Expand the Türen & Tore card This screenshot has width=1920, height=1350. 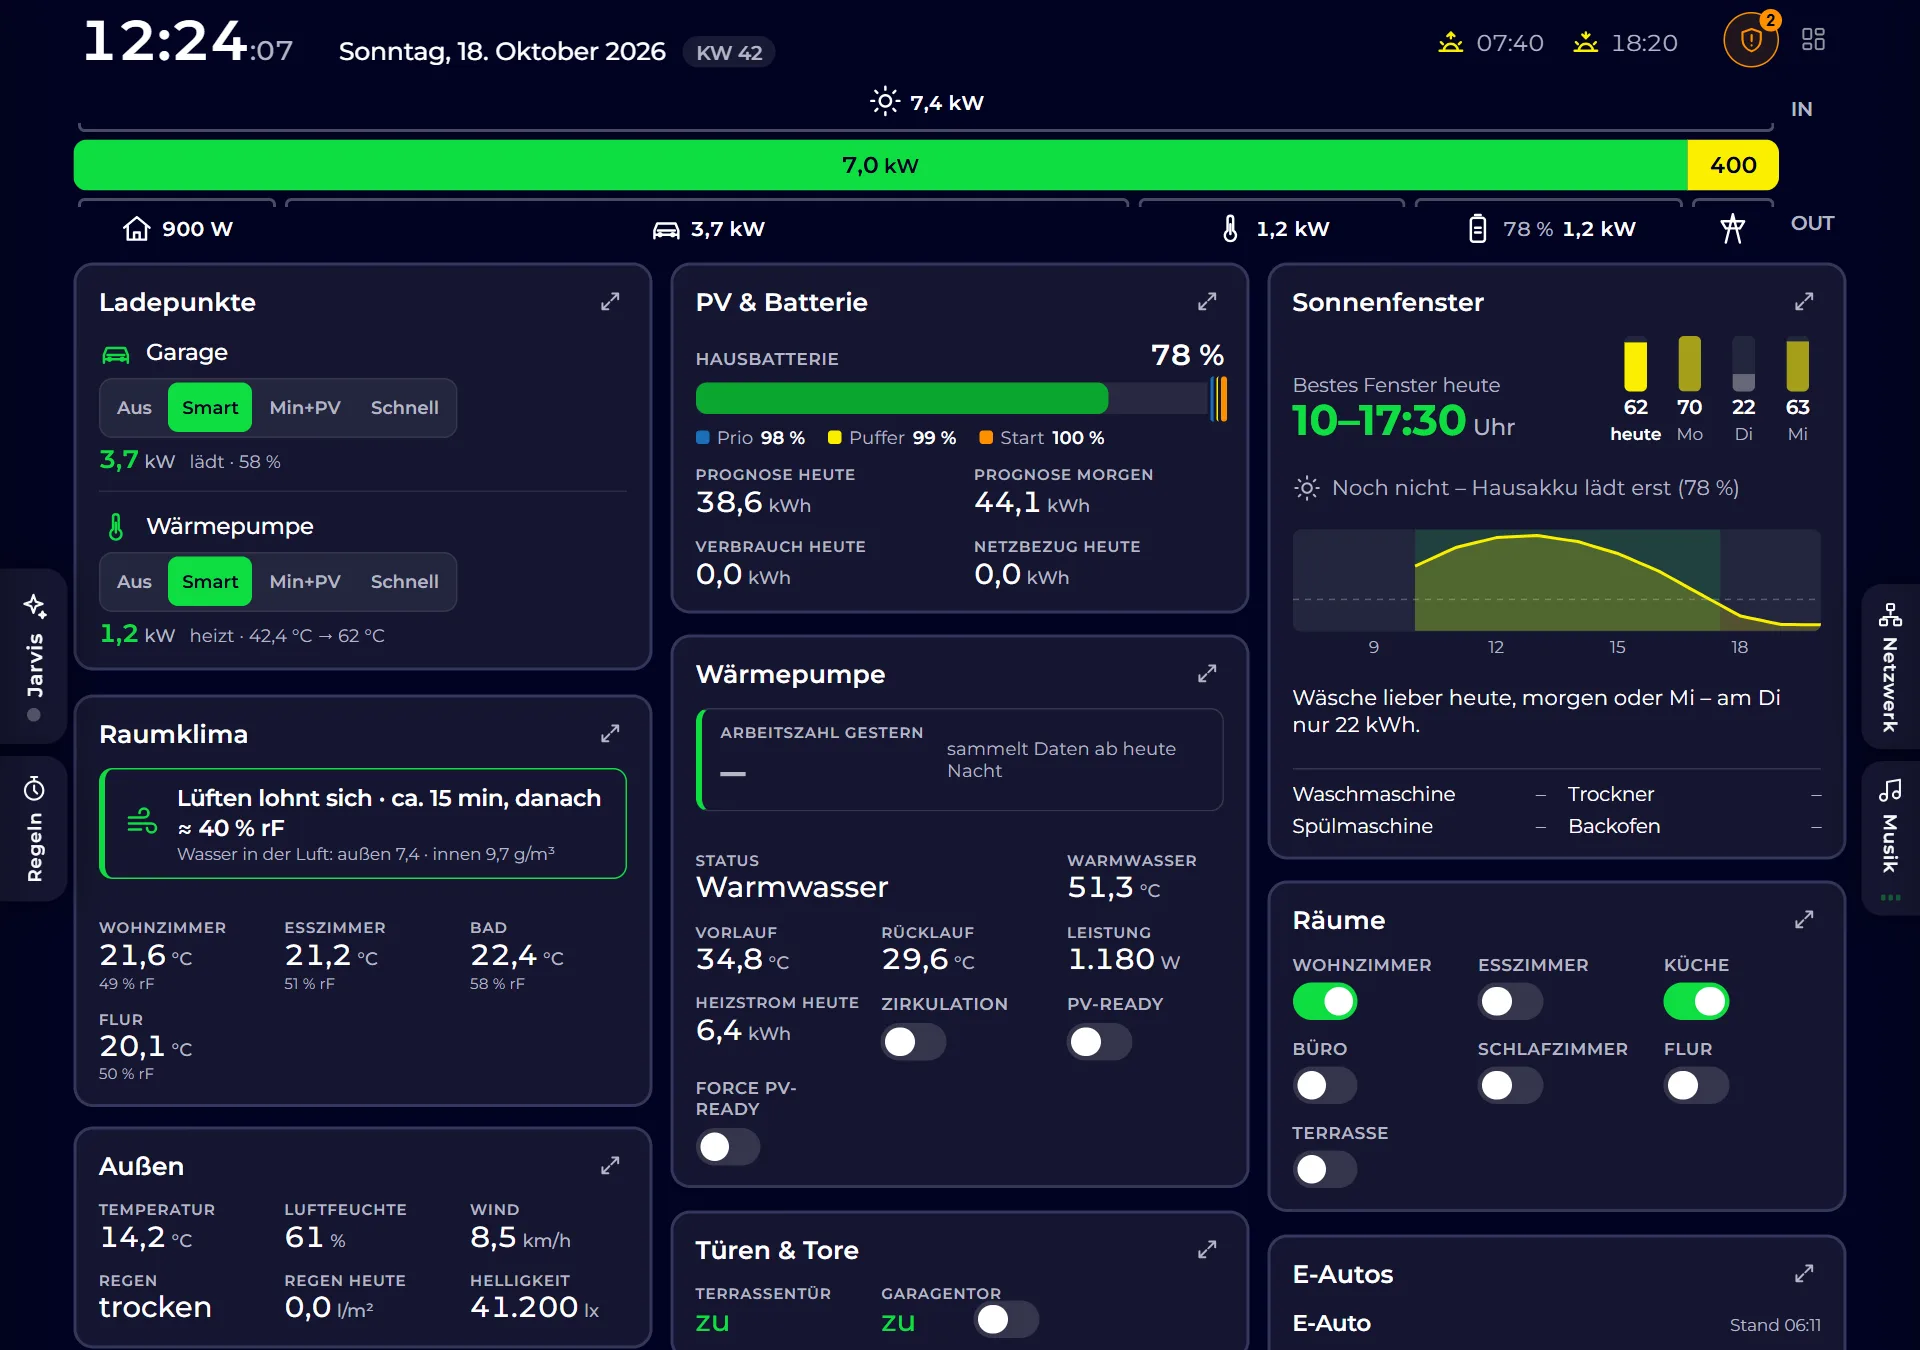1207,1250
